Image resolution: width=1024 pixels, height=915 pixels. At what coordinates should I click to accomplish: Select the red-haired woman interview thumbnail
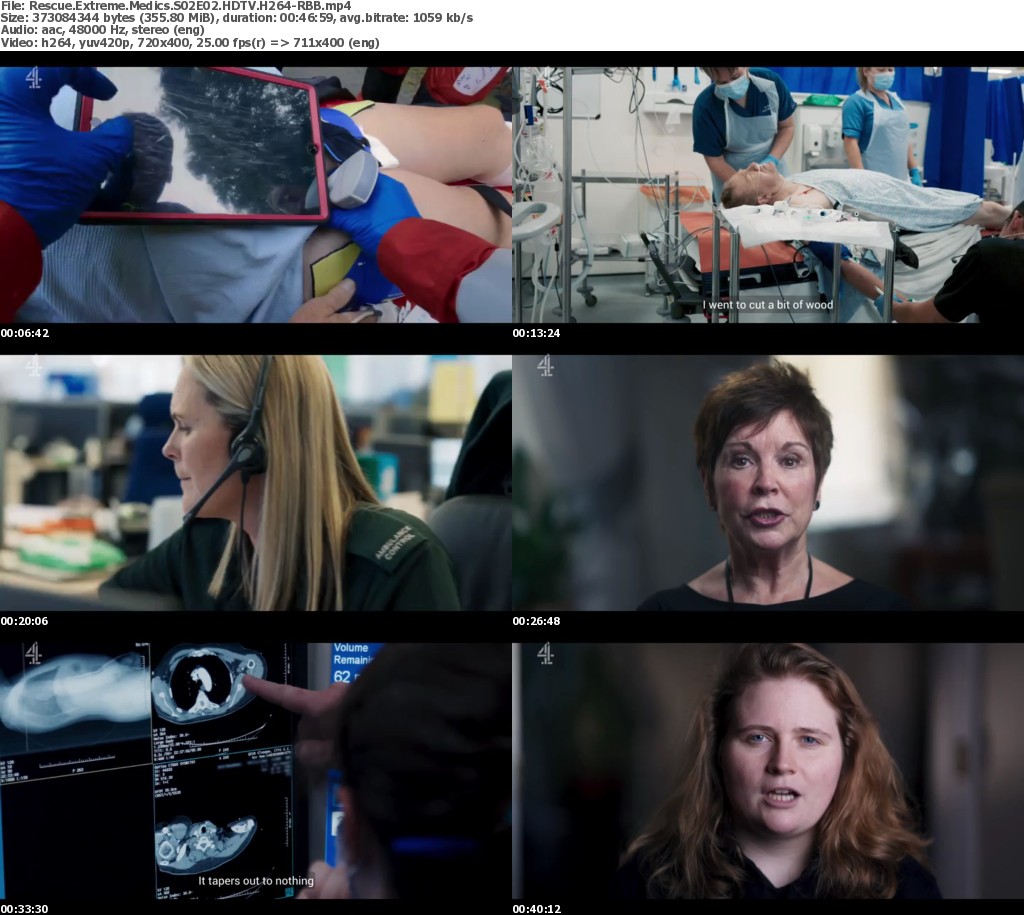(767, 771)
